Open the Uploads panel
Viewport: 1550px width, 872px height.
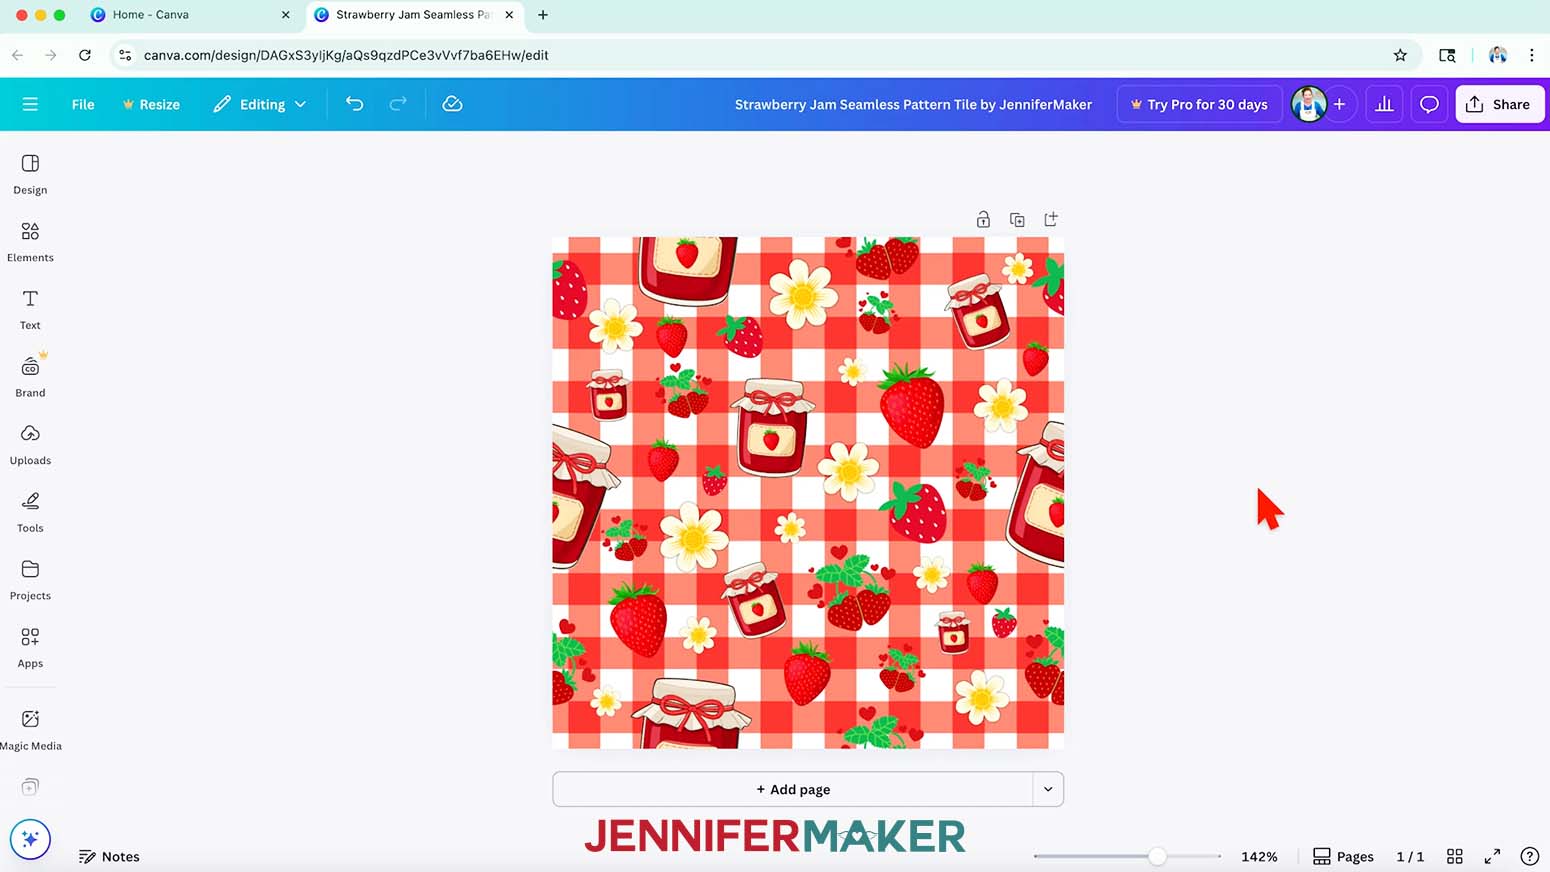(x=30, y=445)
